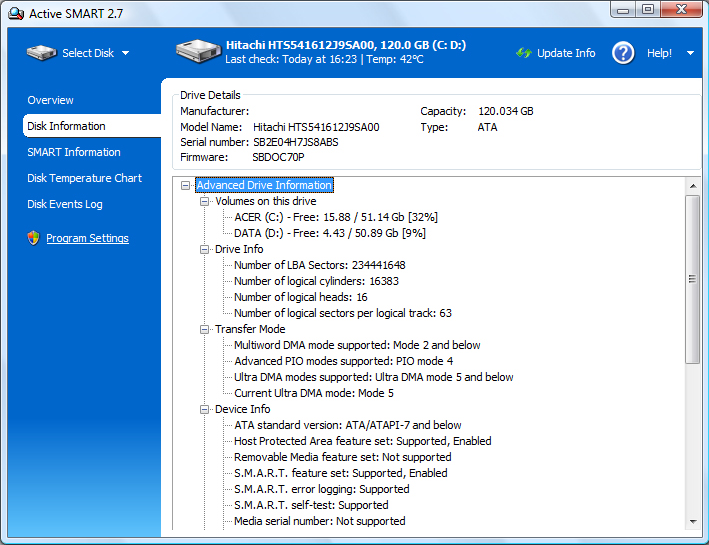Select ATA standard version row
709x545 pixels.
click(x=348, y=425)
